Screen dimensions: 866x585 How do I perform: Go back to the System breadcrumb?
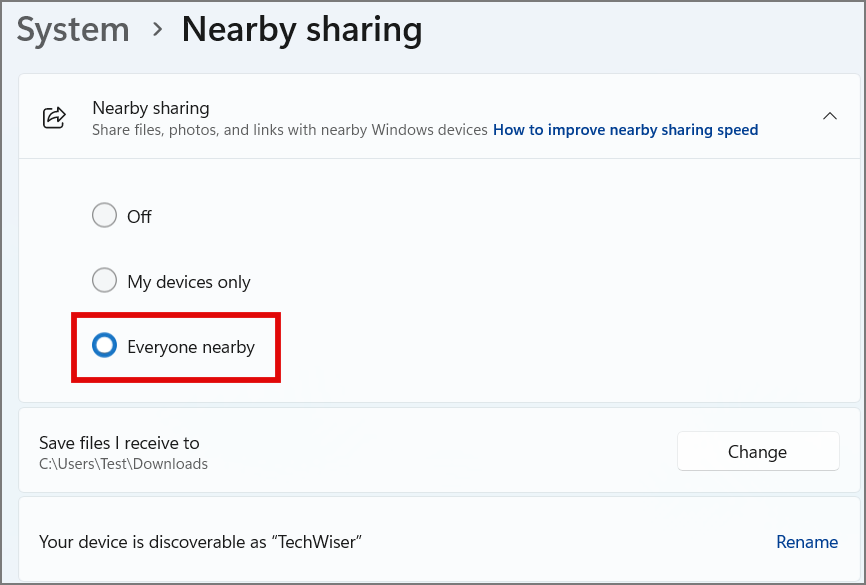[x=73, y=30]
